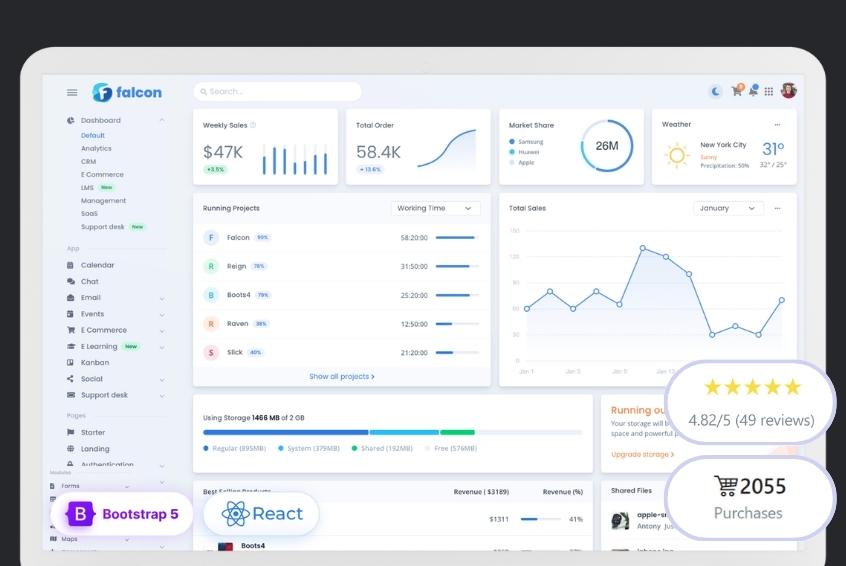Click the Dashboard pie chart icon
The image size is (846, 566).
(x=71, y=120)
